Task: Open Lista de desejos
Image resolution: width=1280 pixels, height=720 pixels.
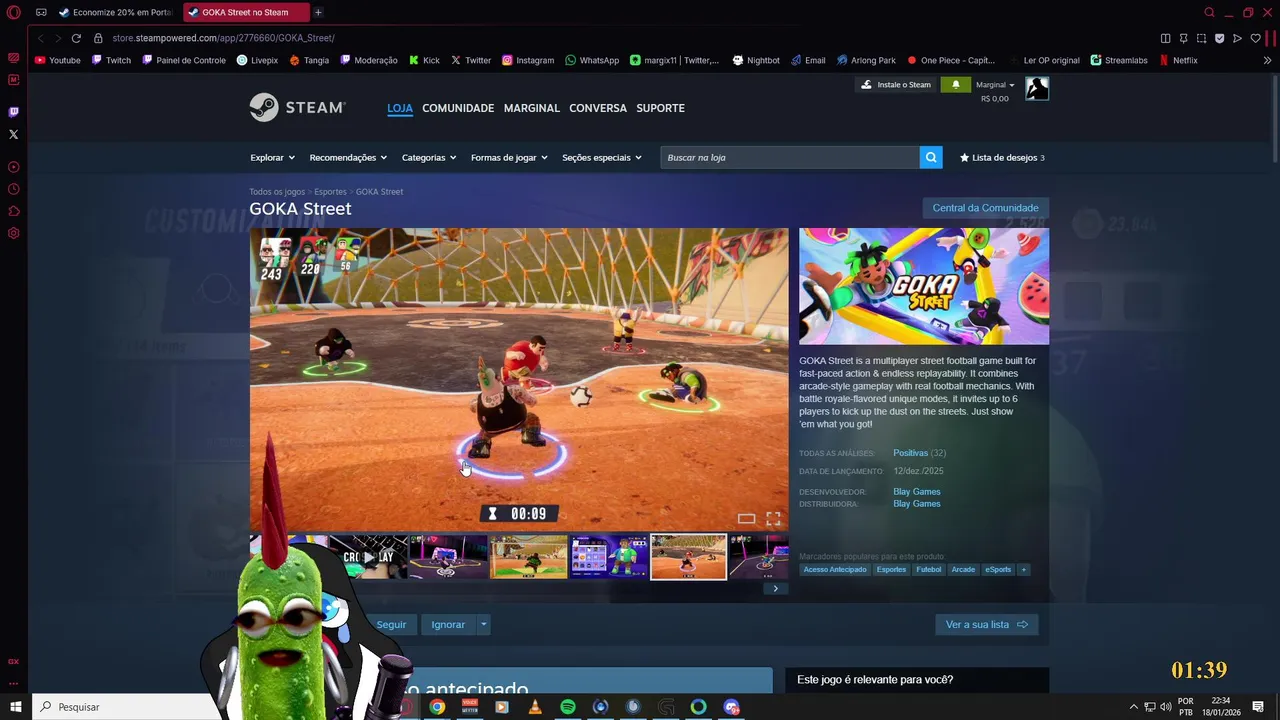Action: click(x=1002, y=157)
